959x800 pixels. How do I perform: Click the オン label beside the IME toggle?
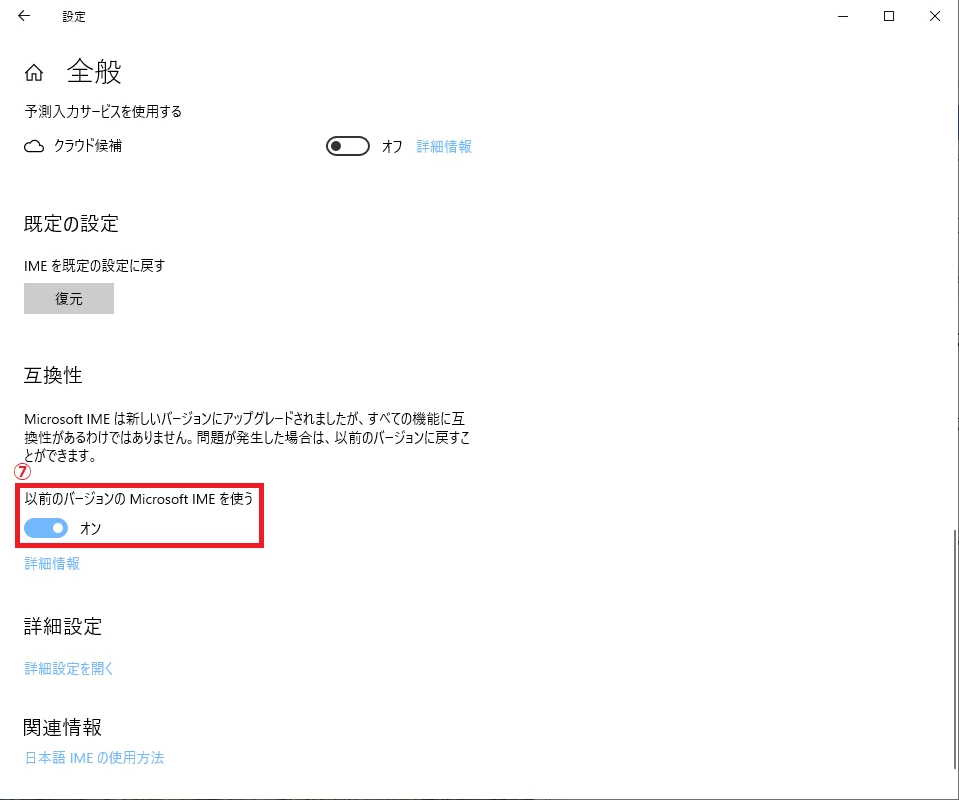(91, 528)
